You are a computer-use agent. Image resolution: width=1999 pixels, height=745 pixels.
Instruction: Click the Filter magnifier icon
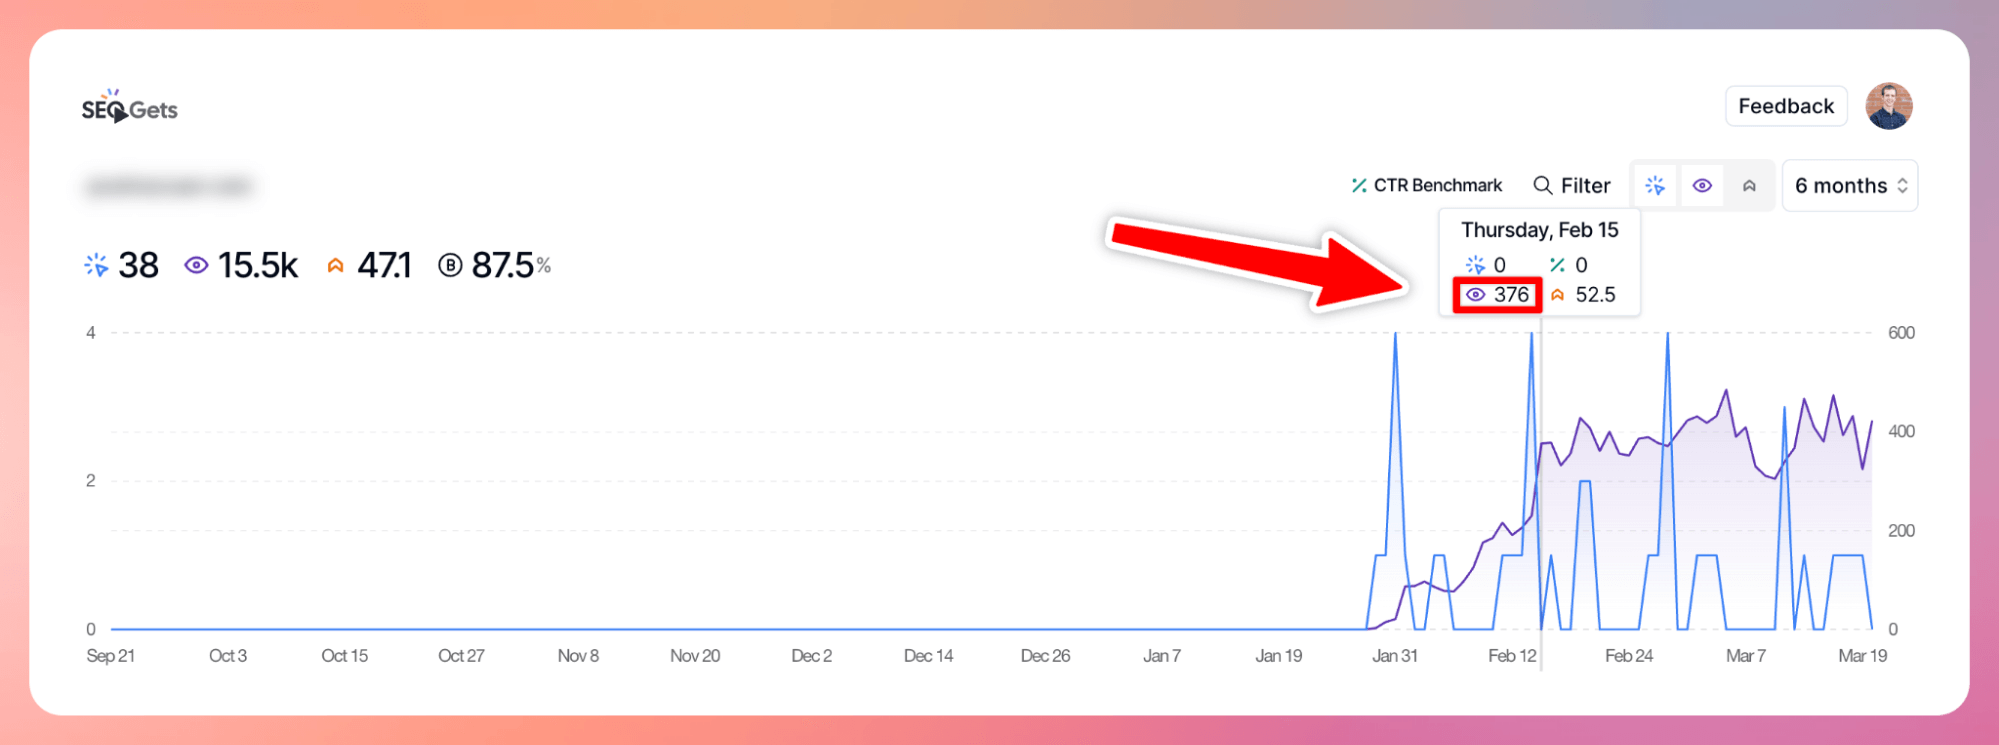pyautogui.click(x=1542, y=186)
